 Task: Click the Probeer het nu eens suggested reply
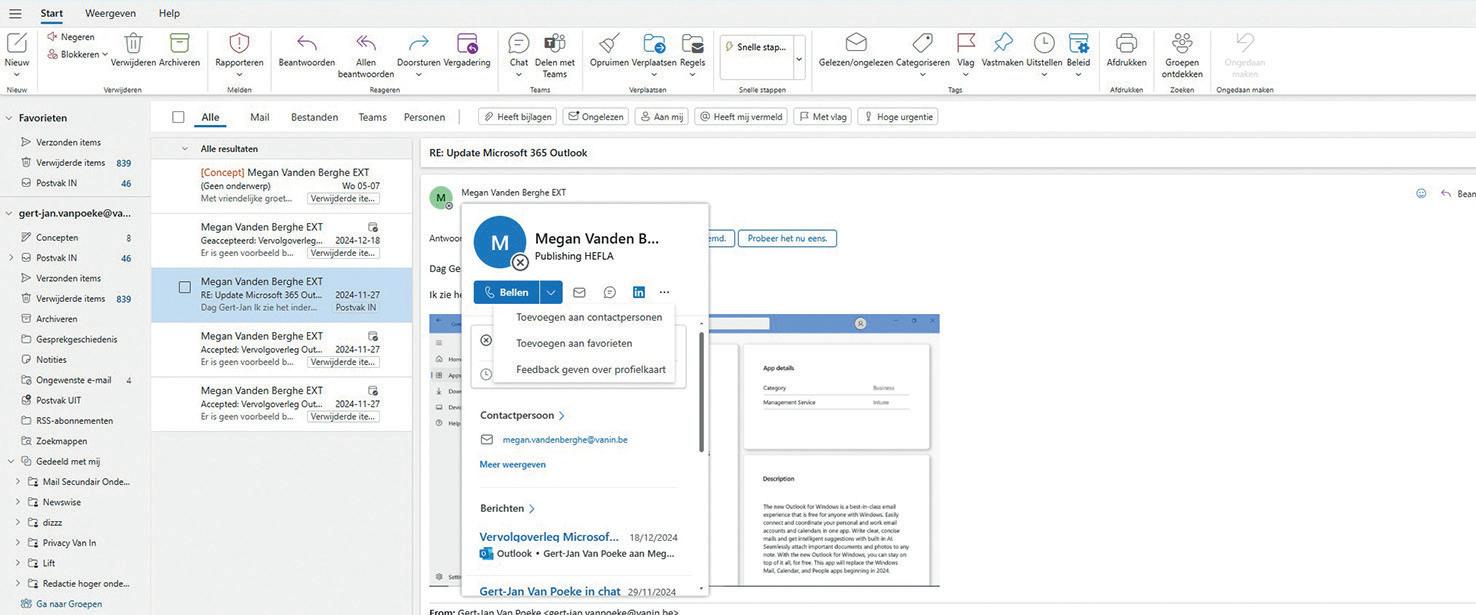tap(787, 238)
